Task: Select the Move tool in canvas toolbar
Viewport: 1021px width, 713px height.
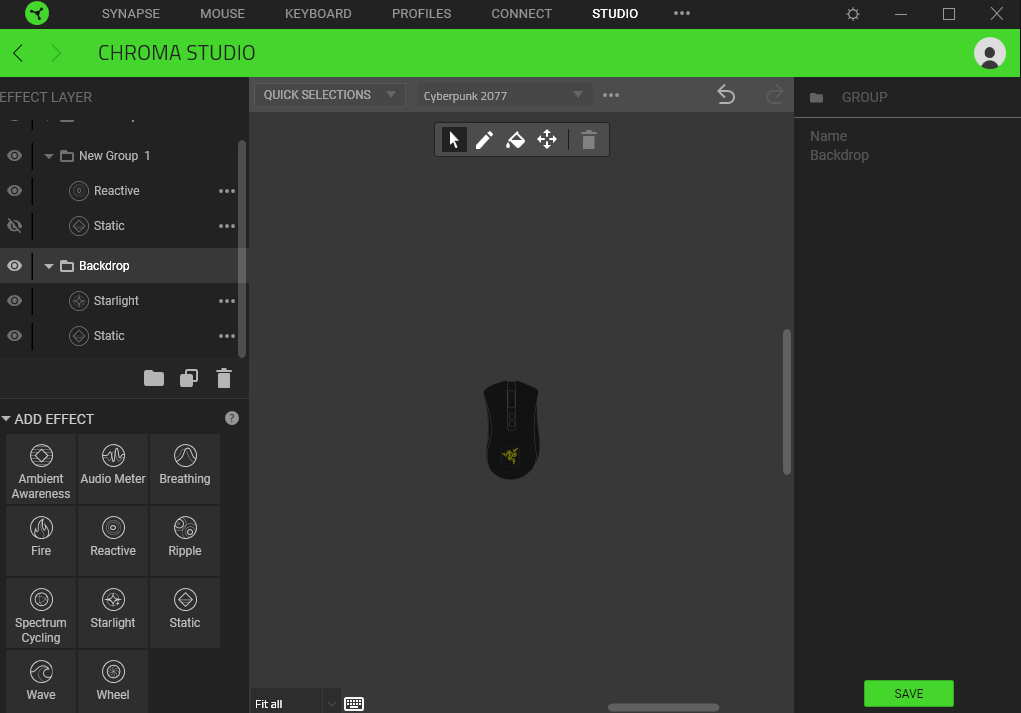Action: 547,140
